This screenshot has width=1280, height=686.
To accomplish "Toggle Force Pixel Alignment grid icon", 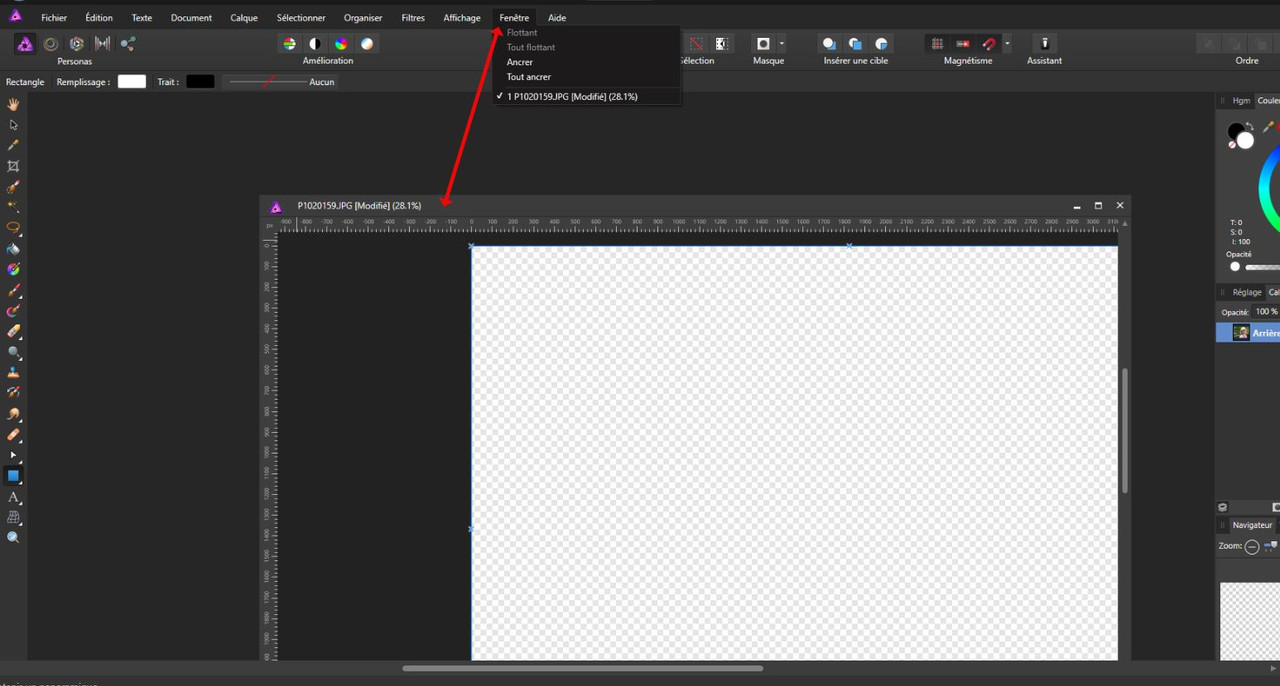I will pos(937,44).
